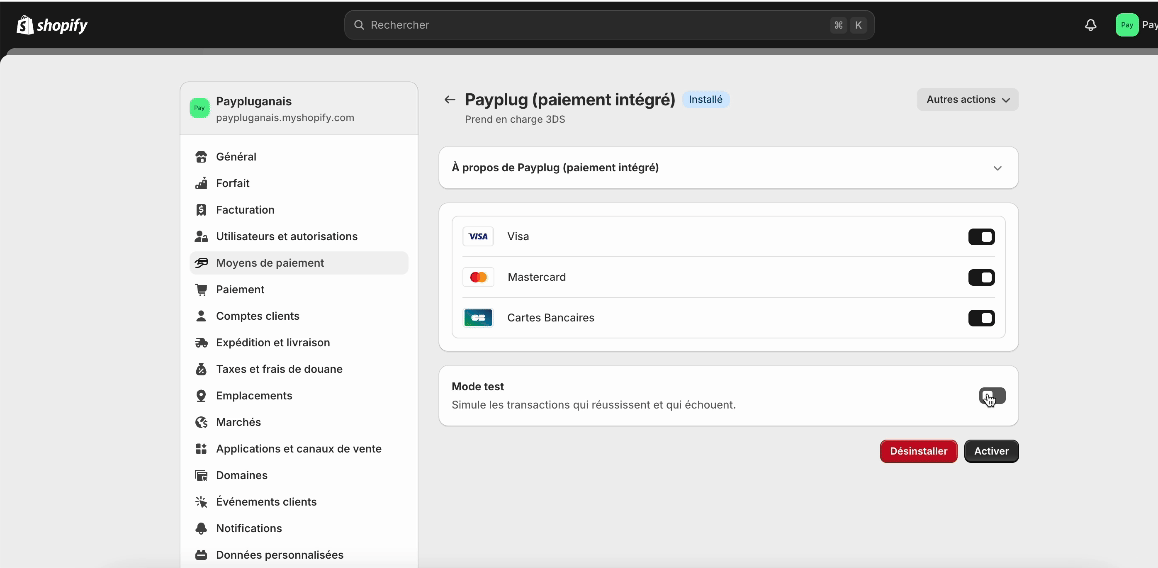Open Marchés settings
Screen dimensions: 1158x568
(x=299, y=422)
